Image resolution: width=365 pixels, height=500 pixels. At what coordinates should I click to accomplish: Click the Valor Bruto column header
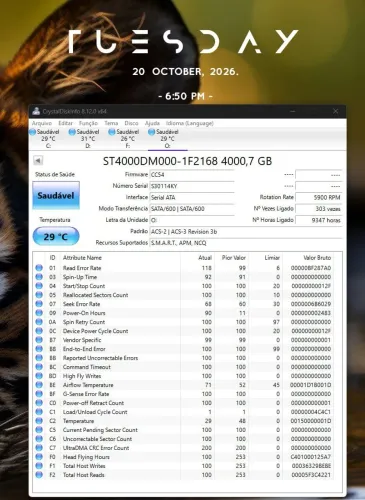point(317,258)
